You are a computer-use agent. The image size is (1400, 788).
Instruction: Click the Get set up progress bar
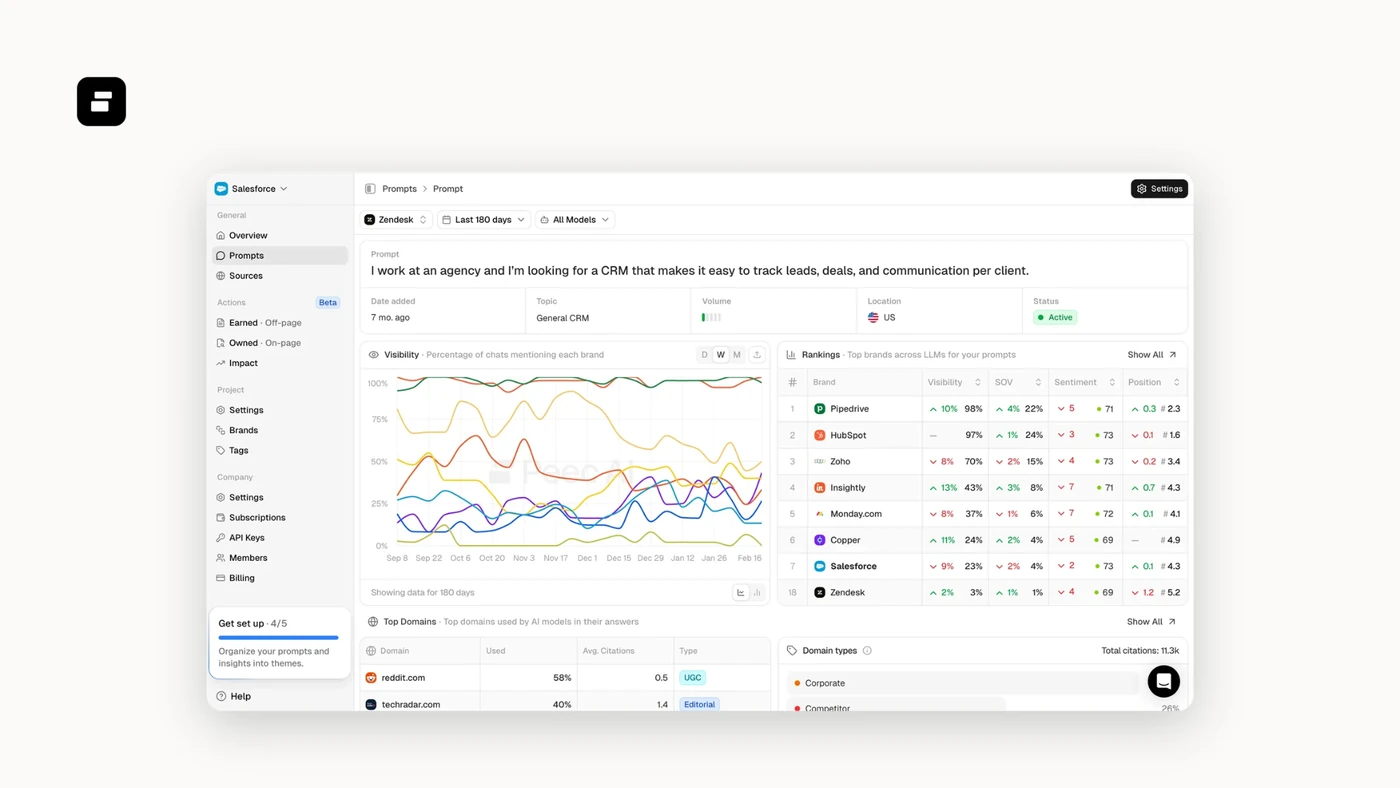click(x=278, y=638)
